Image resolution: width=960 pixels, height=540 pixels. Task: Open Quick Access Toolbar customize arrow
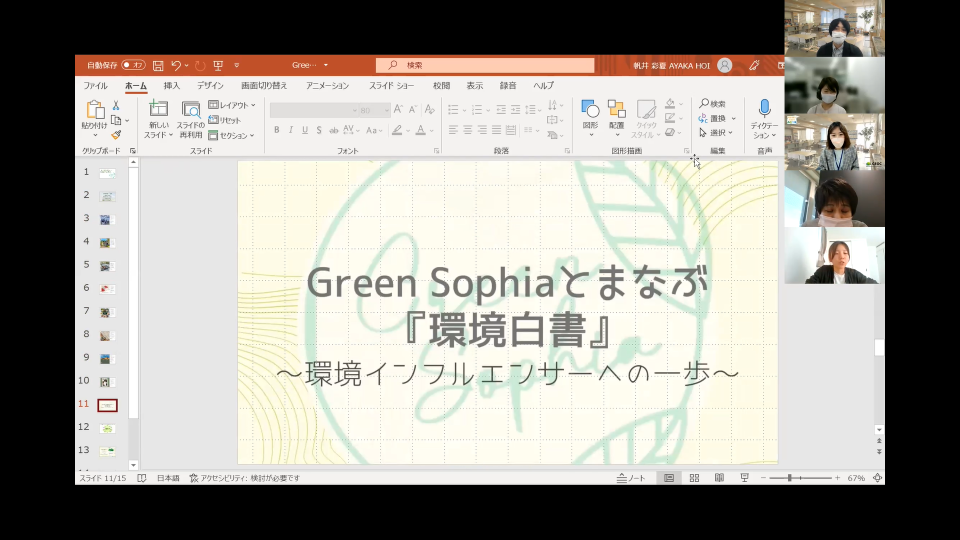236,65
